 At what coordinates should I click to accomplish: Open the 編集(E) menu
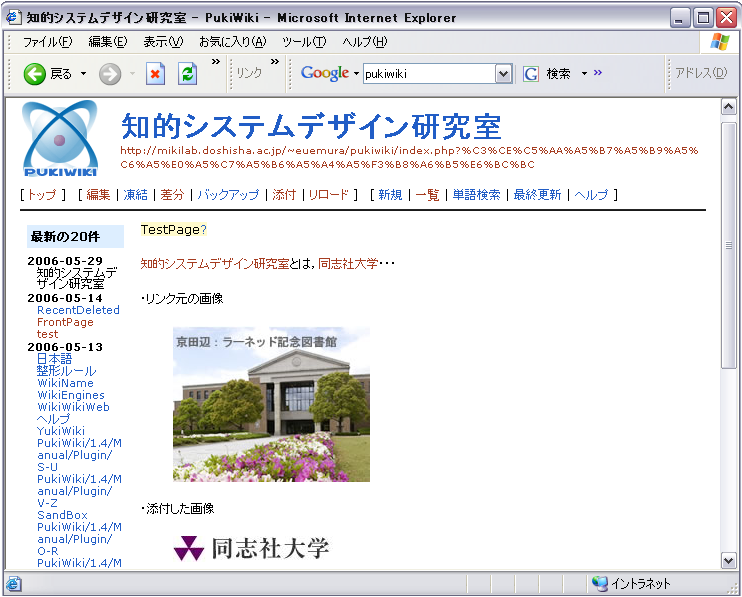pos(107,42)
